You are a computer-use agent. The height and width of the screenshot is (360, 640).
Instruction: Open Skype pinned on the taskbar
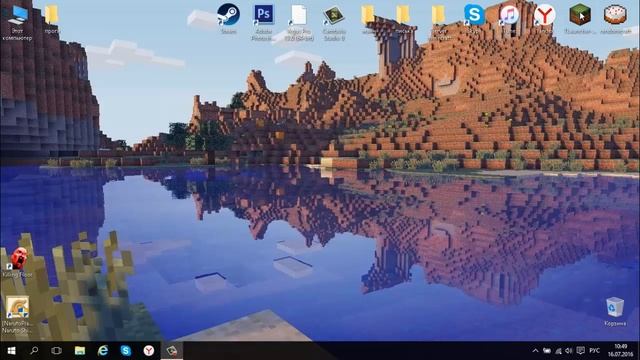click(126, 351)
